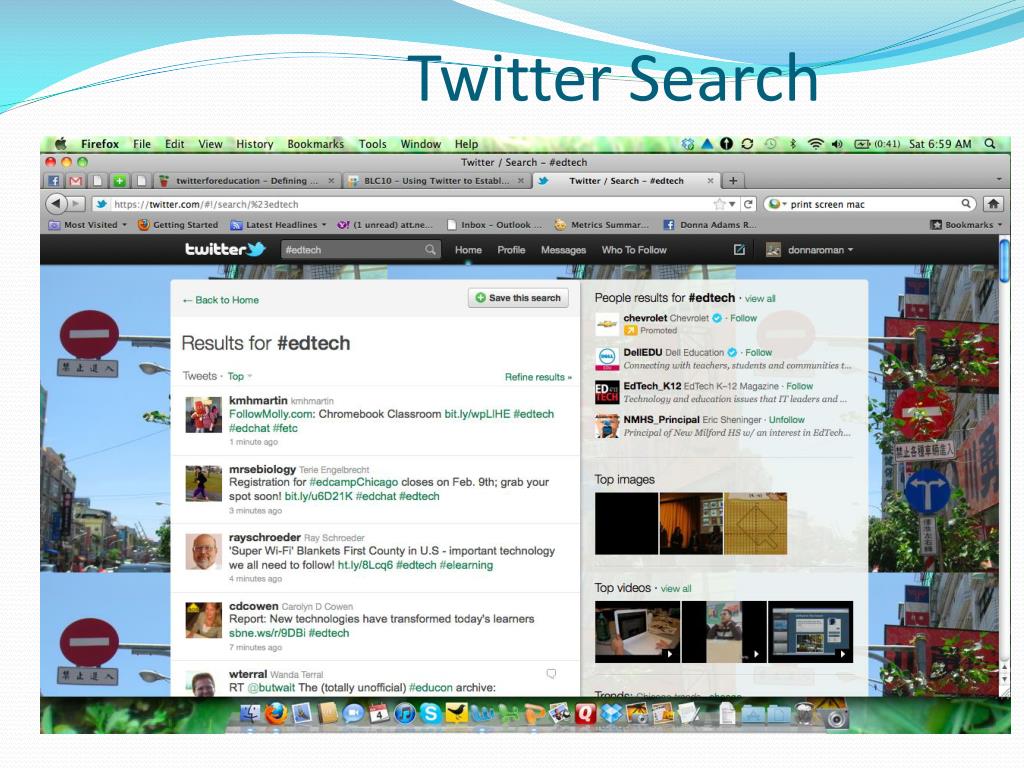Click the browser forward arrow button
Image resolution: width=1024 pixels, height=768 pixels.
click(77, 204)
